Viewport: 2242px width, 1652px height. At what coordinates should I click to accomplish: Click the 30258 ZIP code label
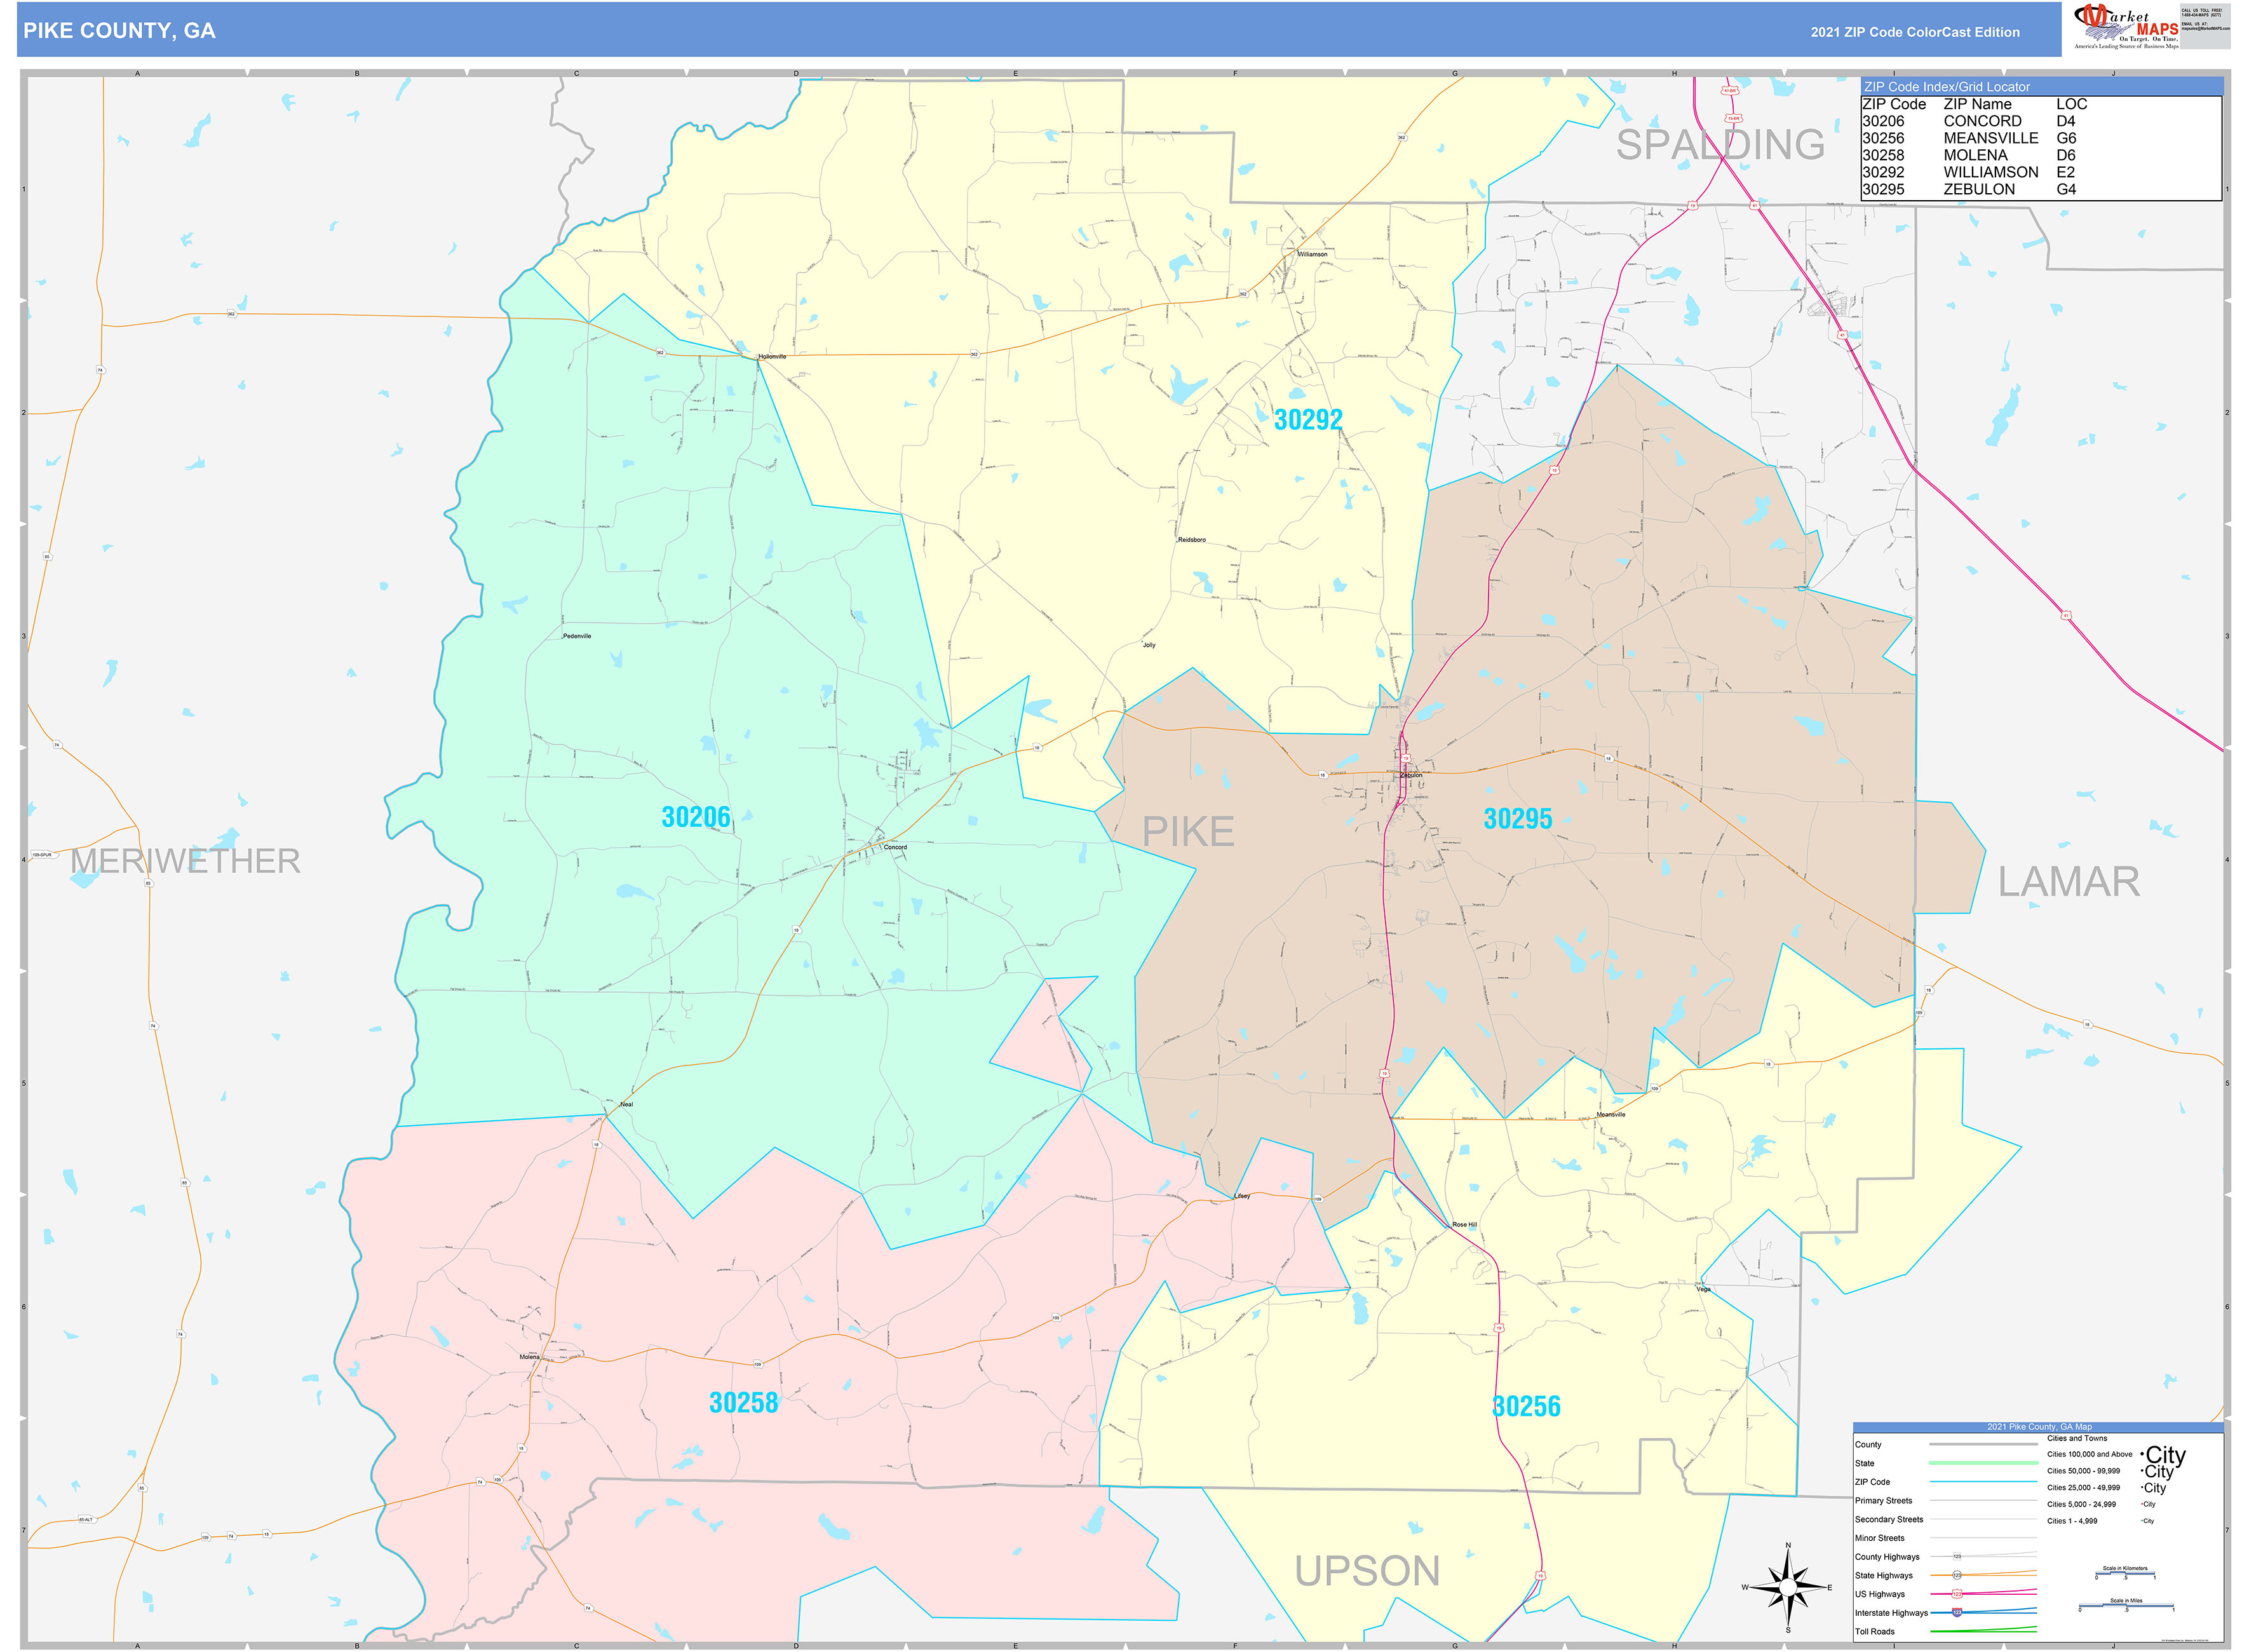click(x=743, y=1403)
